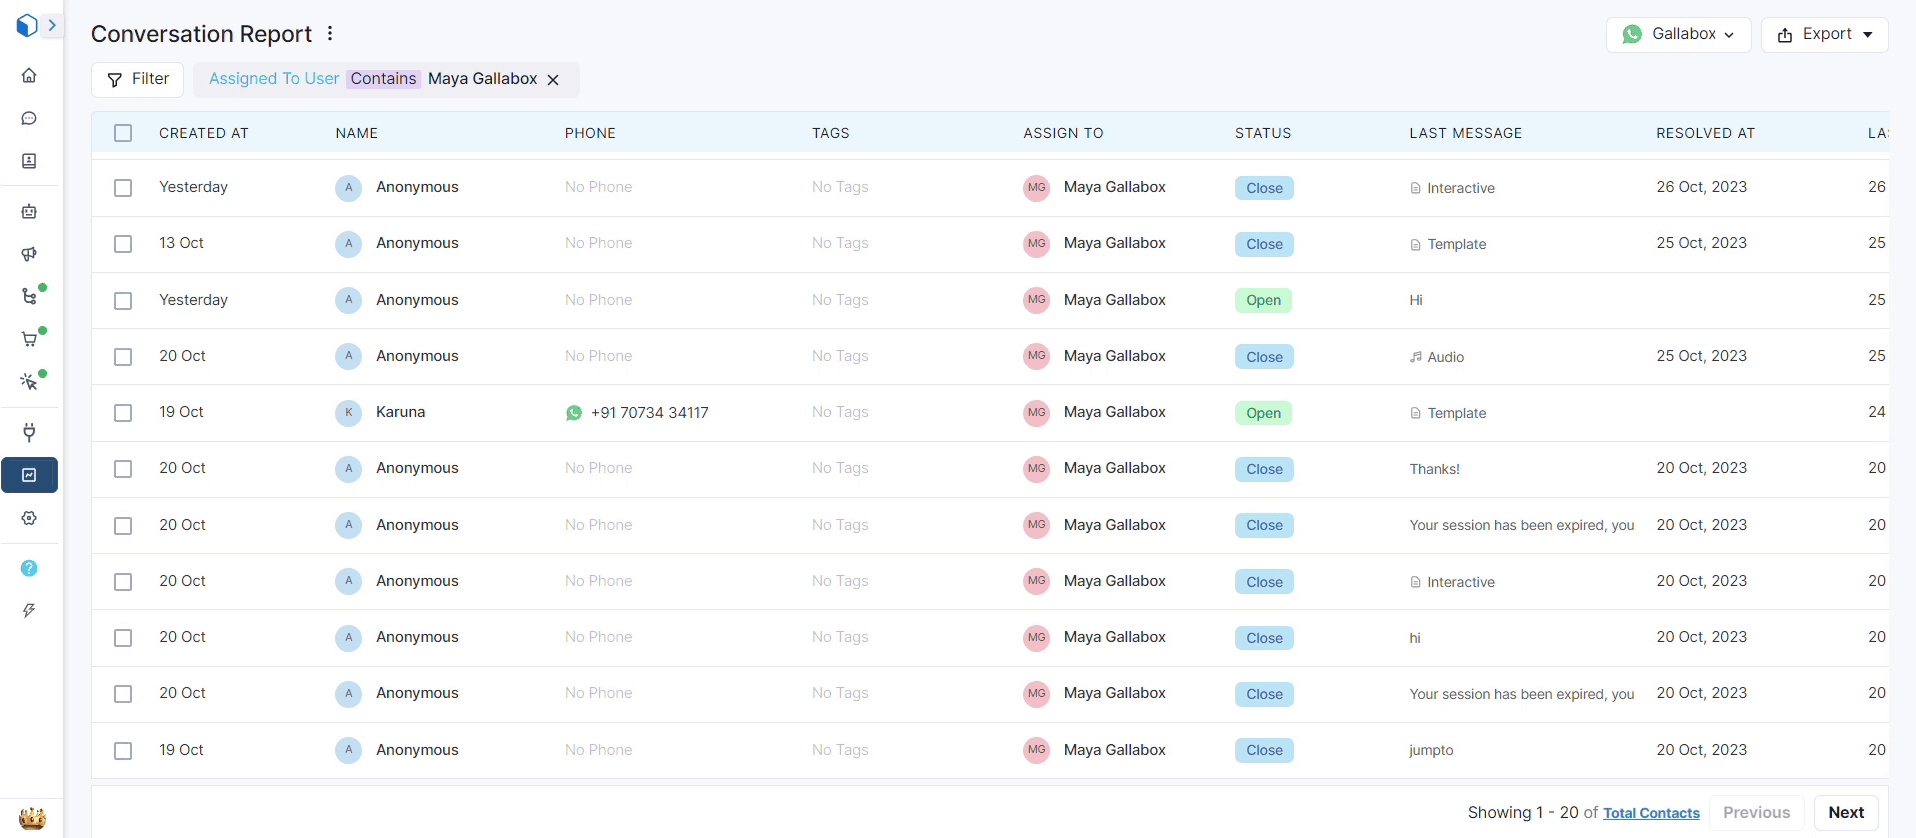Open the Integrations plug icon in sidebar

click(29, 433)
